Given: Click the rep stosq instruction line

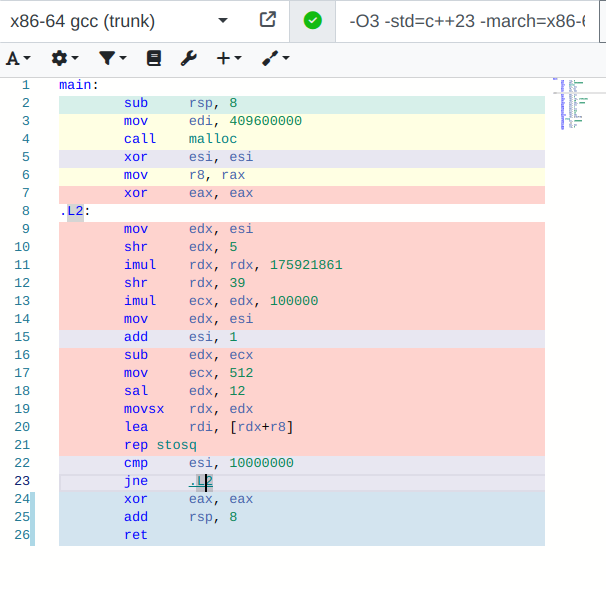Looking at the screenshot, I should [x=160, y=445].
